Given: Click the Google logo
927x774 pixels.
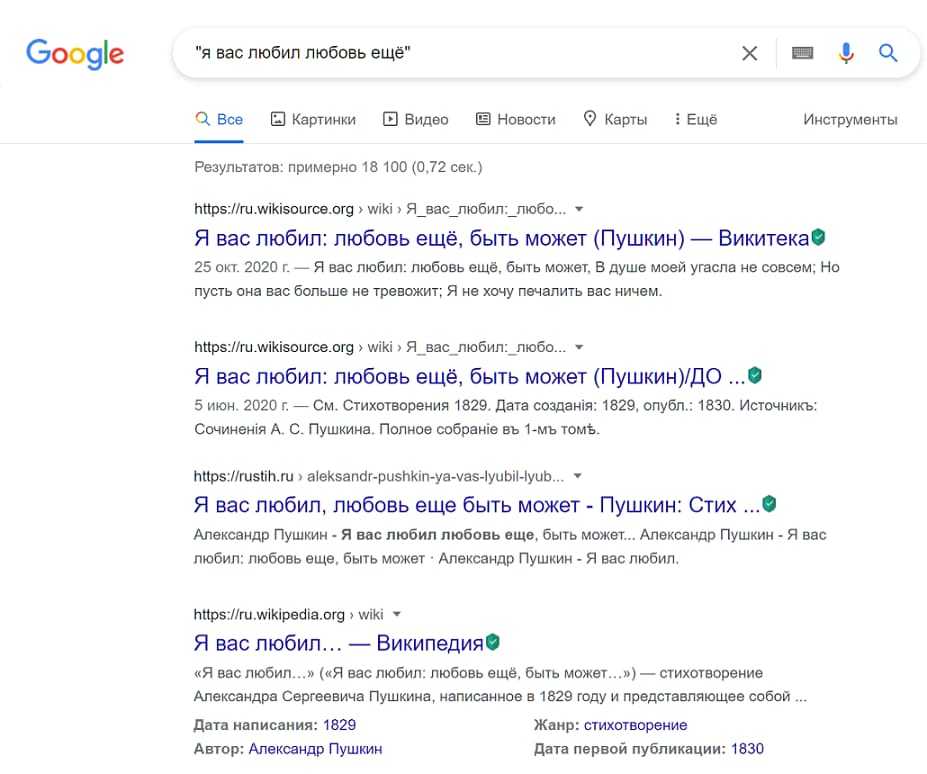Looking at the screenshot, I should (x=75, y=53).
